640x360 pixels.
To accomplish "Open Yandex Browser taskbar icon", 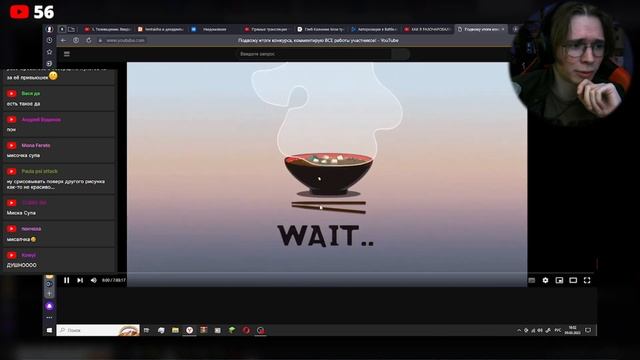I will pos(189,330).
